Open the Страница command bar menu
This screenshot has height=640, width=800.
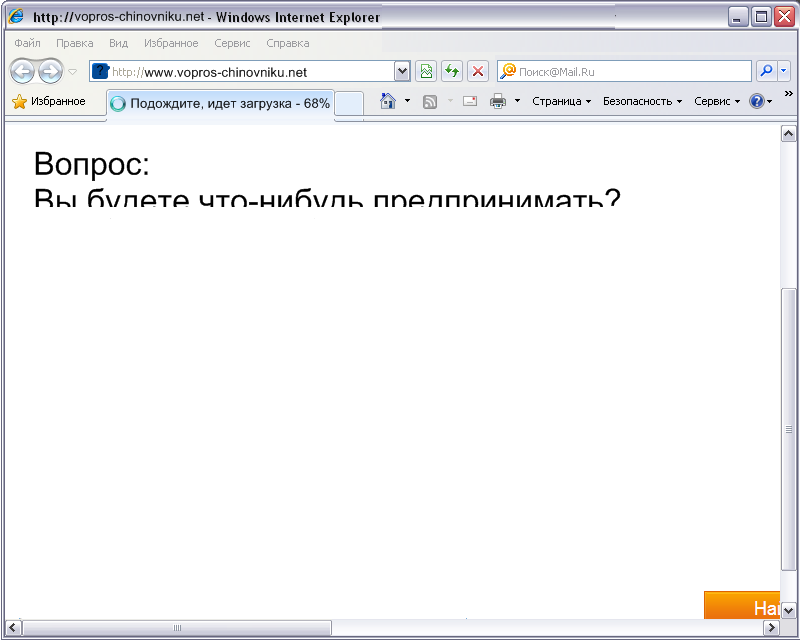tap(562, 101)
